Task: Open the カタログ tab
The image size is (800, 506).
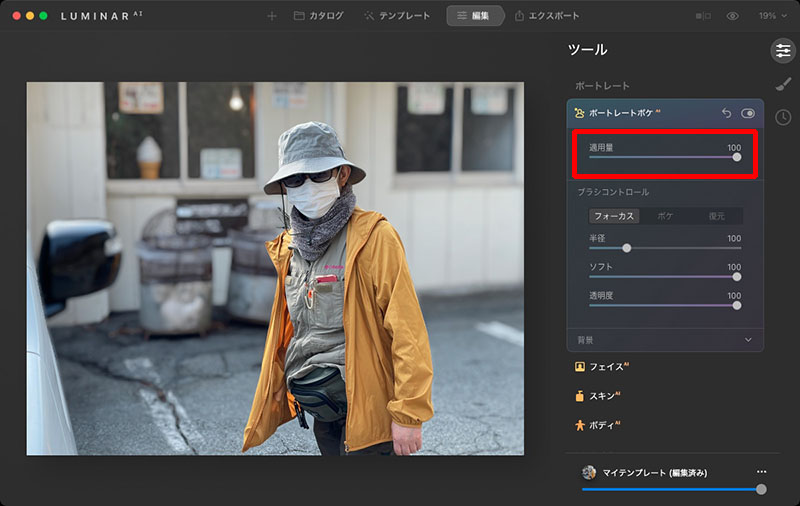Action: [318, 16]
